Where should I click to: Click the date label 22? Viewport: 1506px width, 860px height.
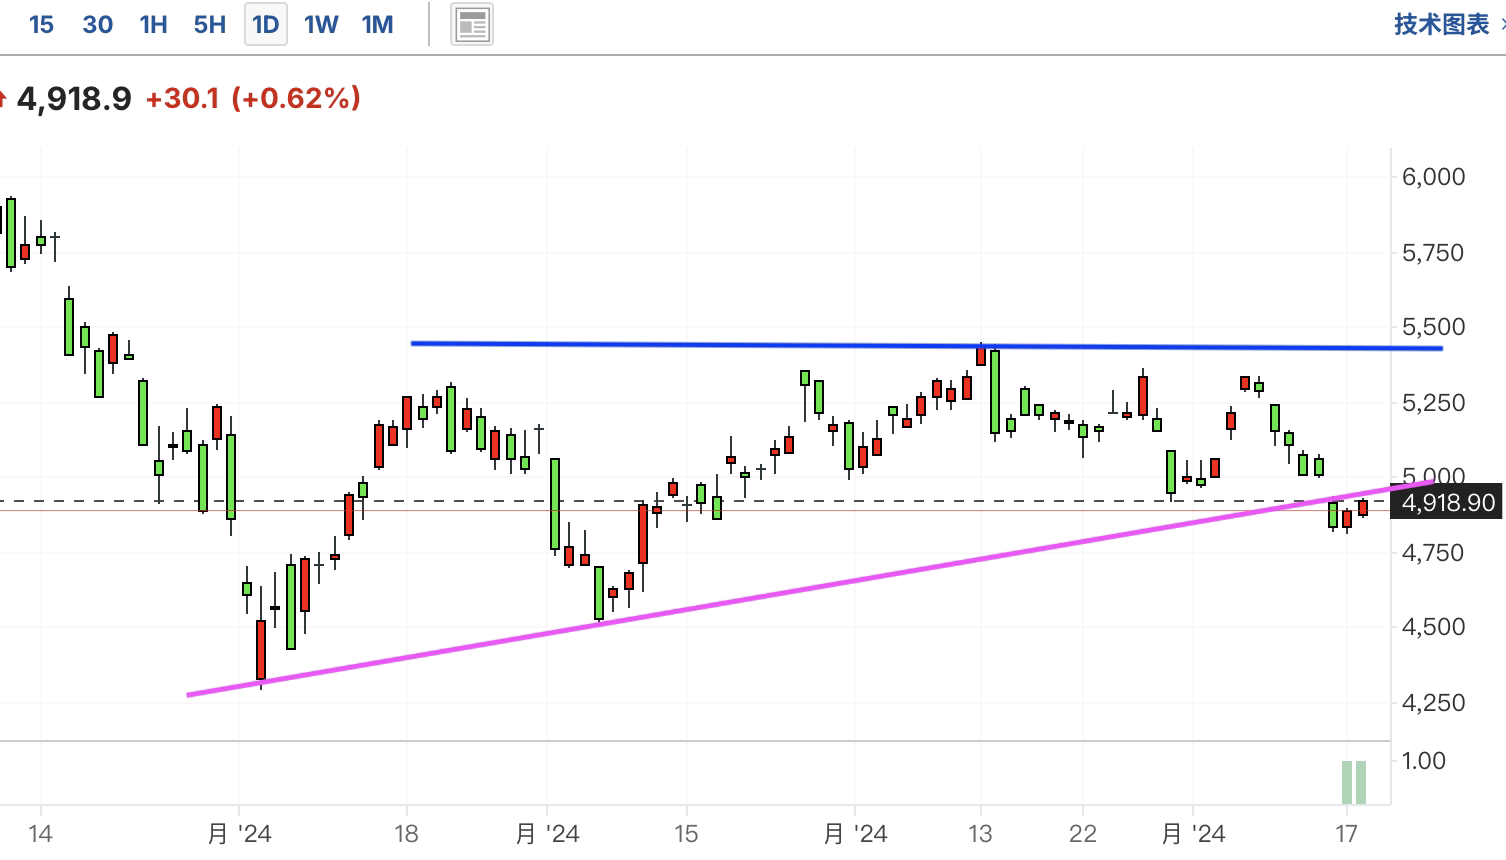1083,834
